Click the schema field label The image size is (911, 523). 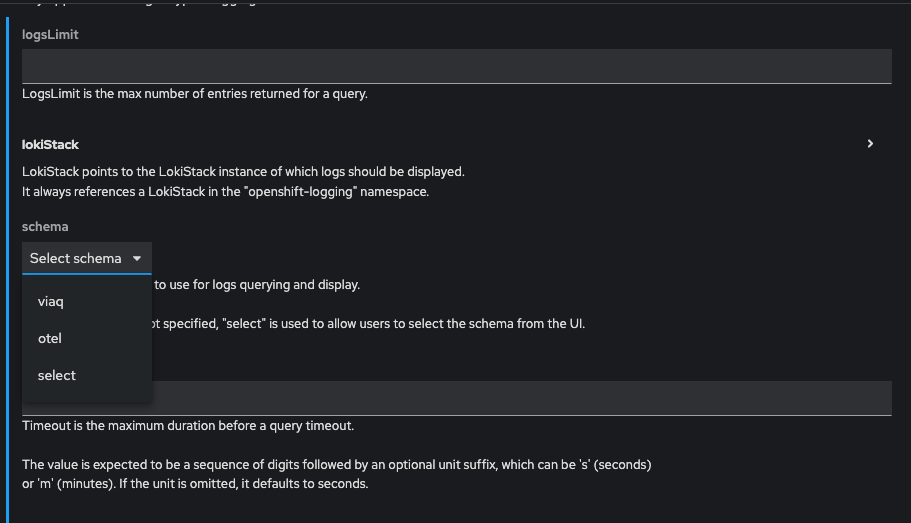pyautogui.click(x=45, y=227)
